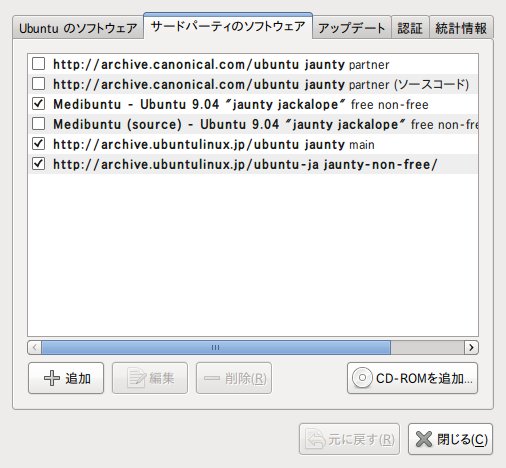Open the アップデート tab
The width and height of the screenshot is (506, 468).
pos(352,28)
